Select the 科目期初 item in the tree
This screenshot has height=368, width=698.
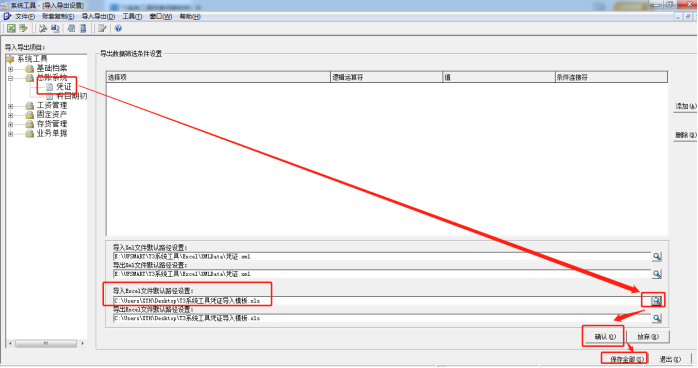(71, 96)
